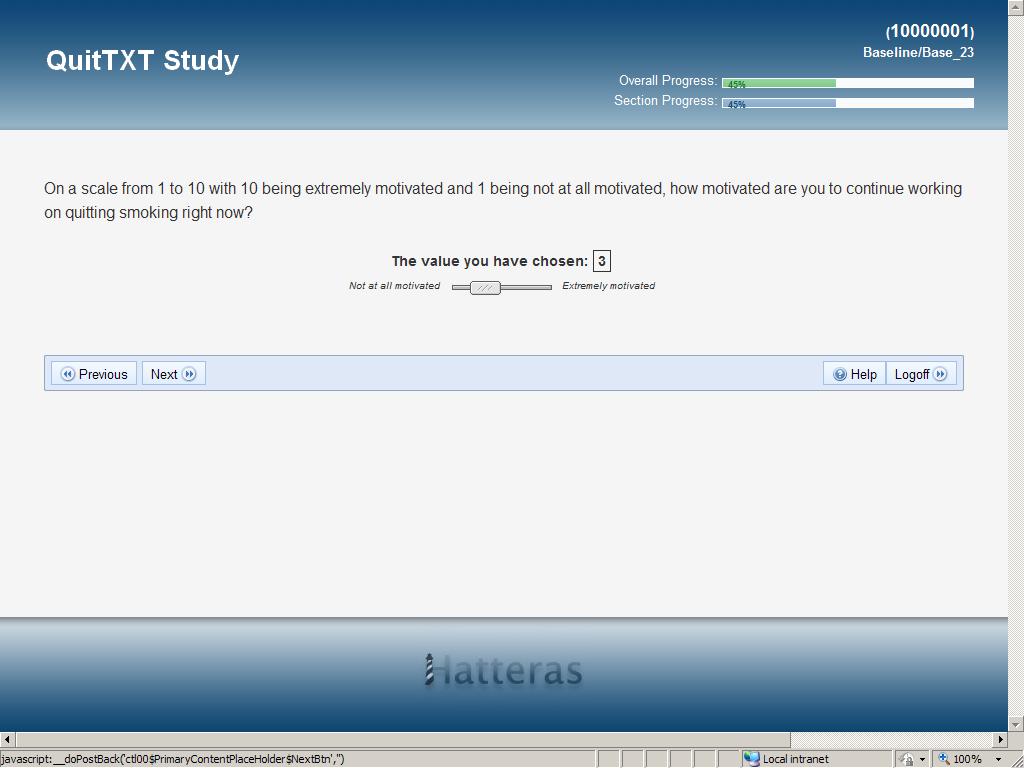This screenshot has height=768, width=1024.
Task: Click the Hatteras logo in footer
Action: pyautogui.click(x=503, y=671)
